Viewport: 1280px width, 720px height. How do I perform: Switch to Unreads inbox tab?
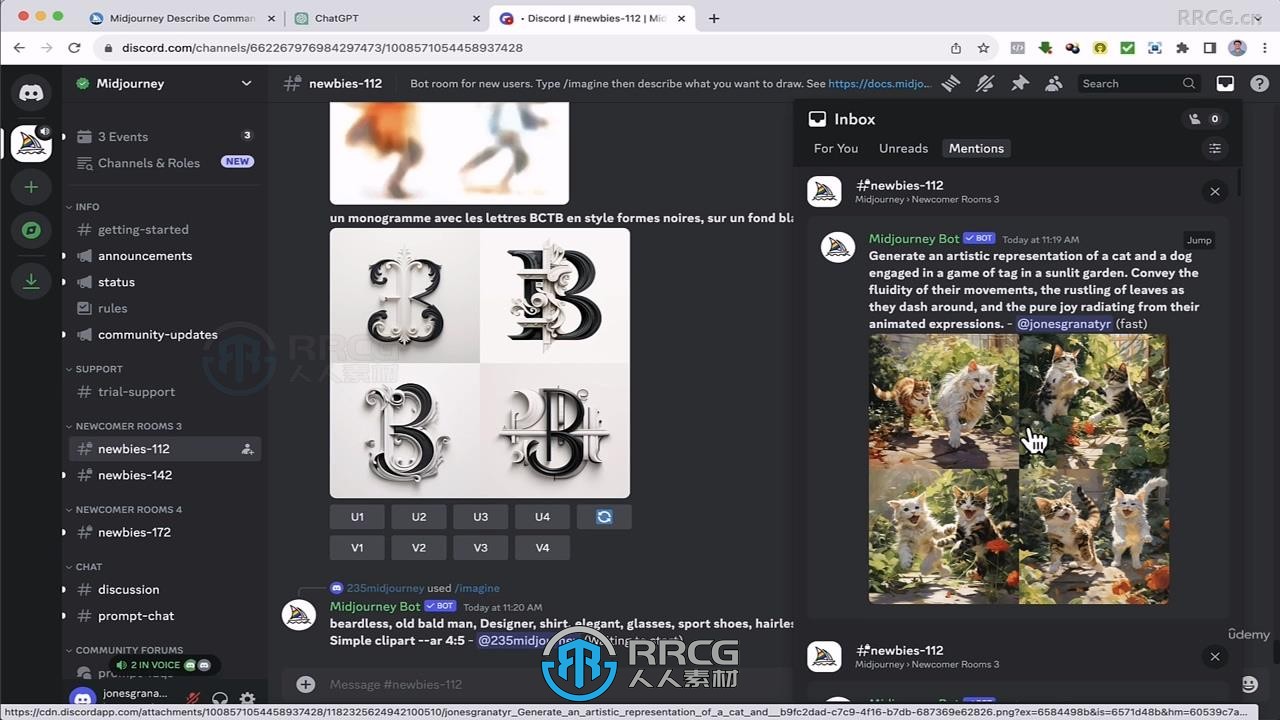coord(904,148)
